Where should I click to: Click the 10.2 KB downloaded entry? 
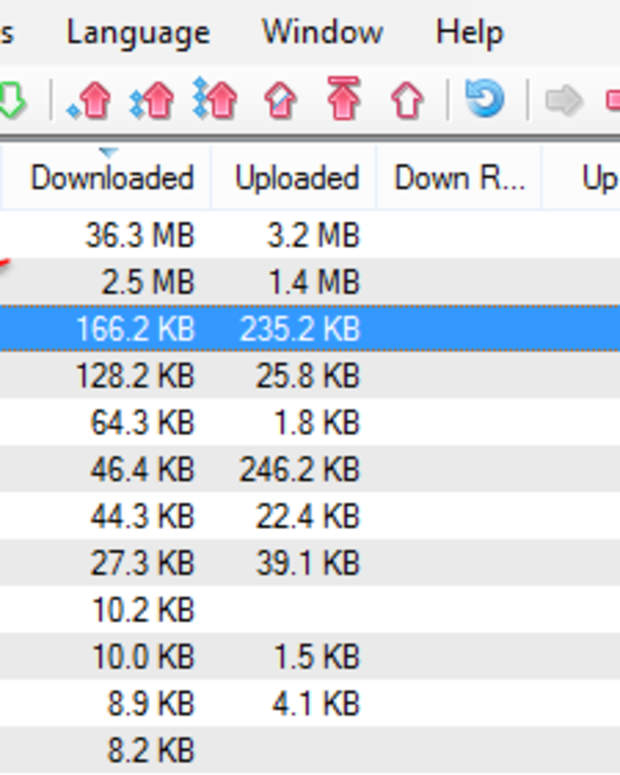tap(143, 610)
